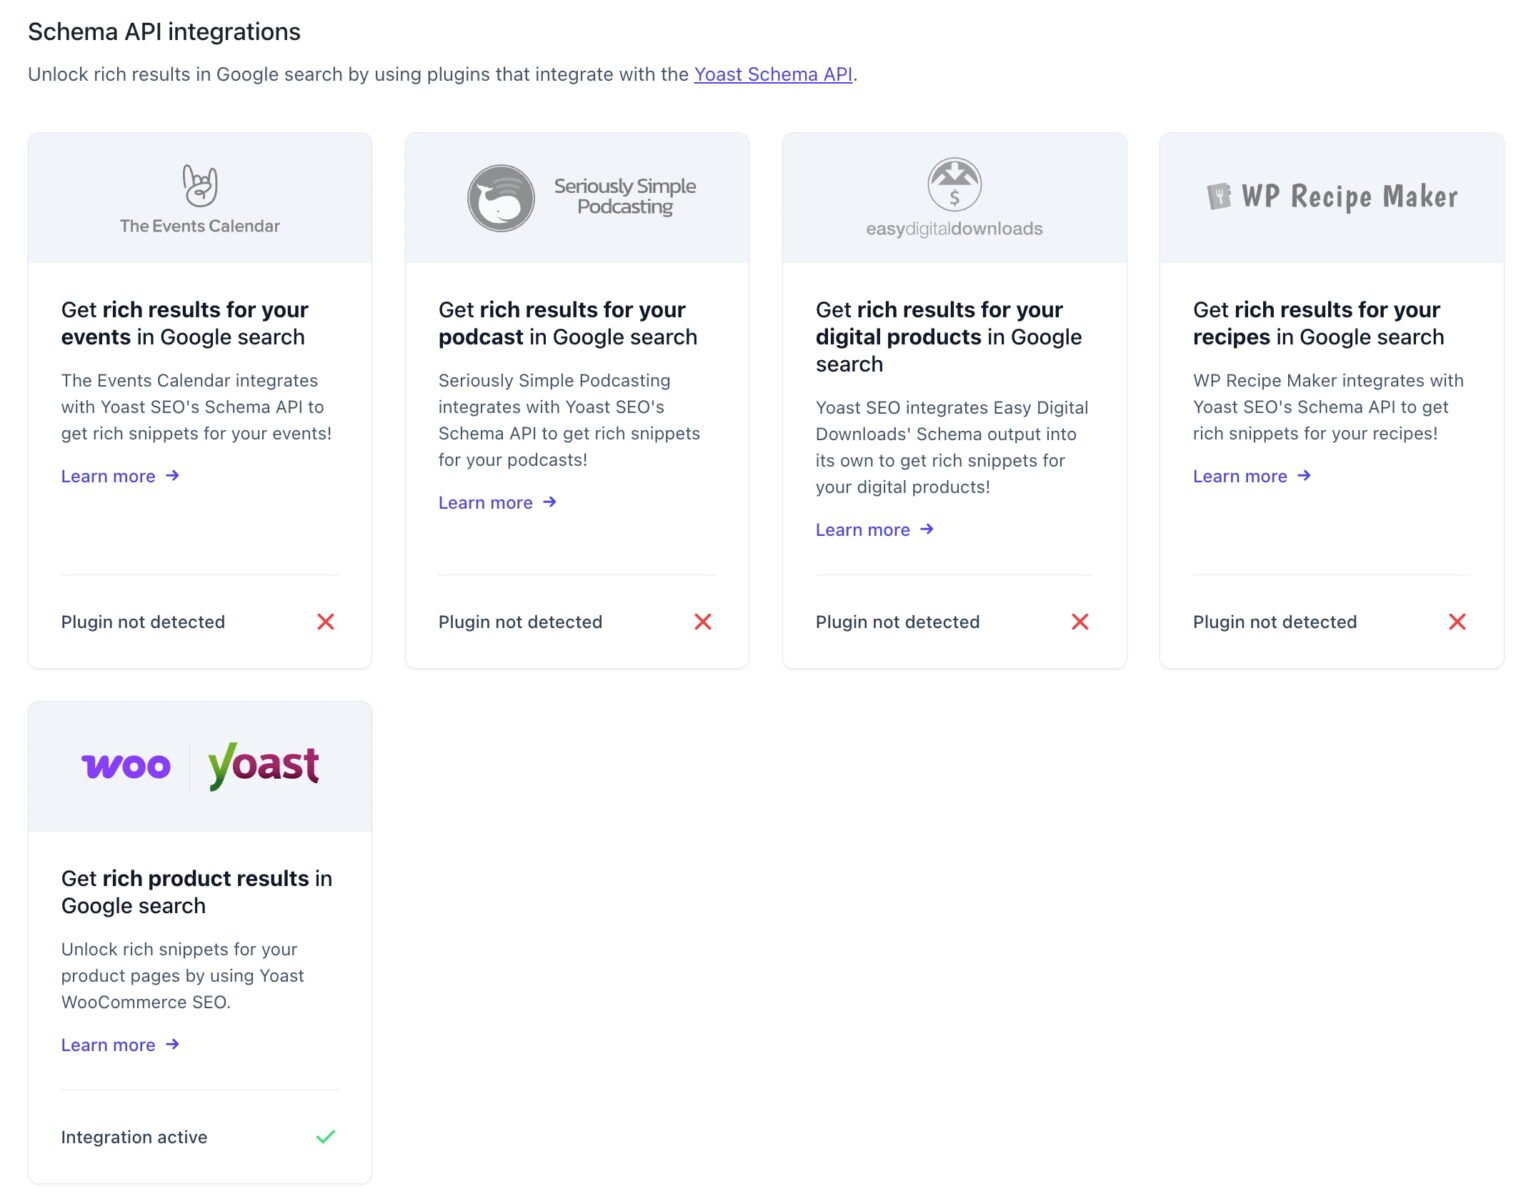Follow Learn more for recipe rich results
1536x1204 pixels.
[x=1240, y=476]
